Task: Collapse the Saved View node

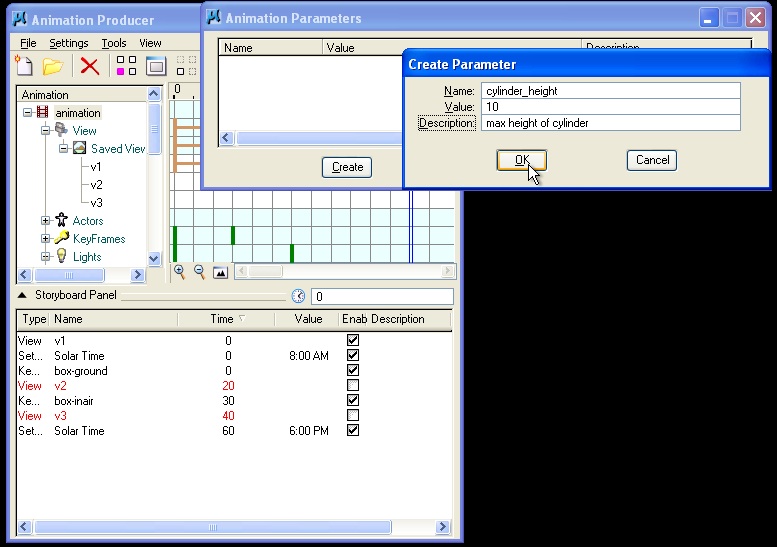Action: pyautogui.click(x=63, y=149)
